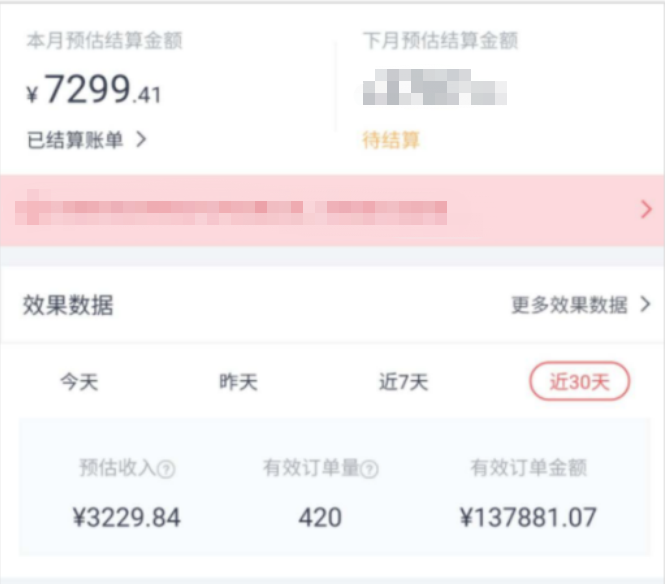Viewport: 665px width, 584px height.
Task: Open the arrow beside 已结算账单
Action: pos(141,139)
